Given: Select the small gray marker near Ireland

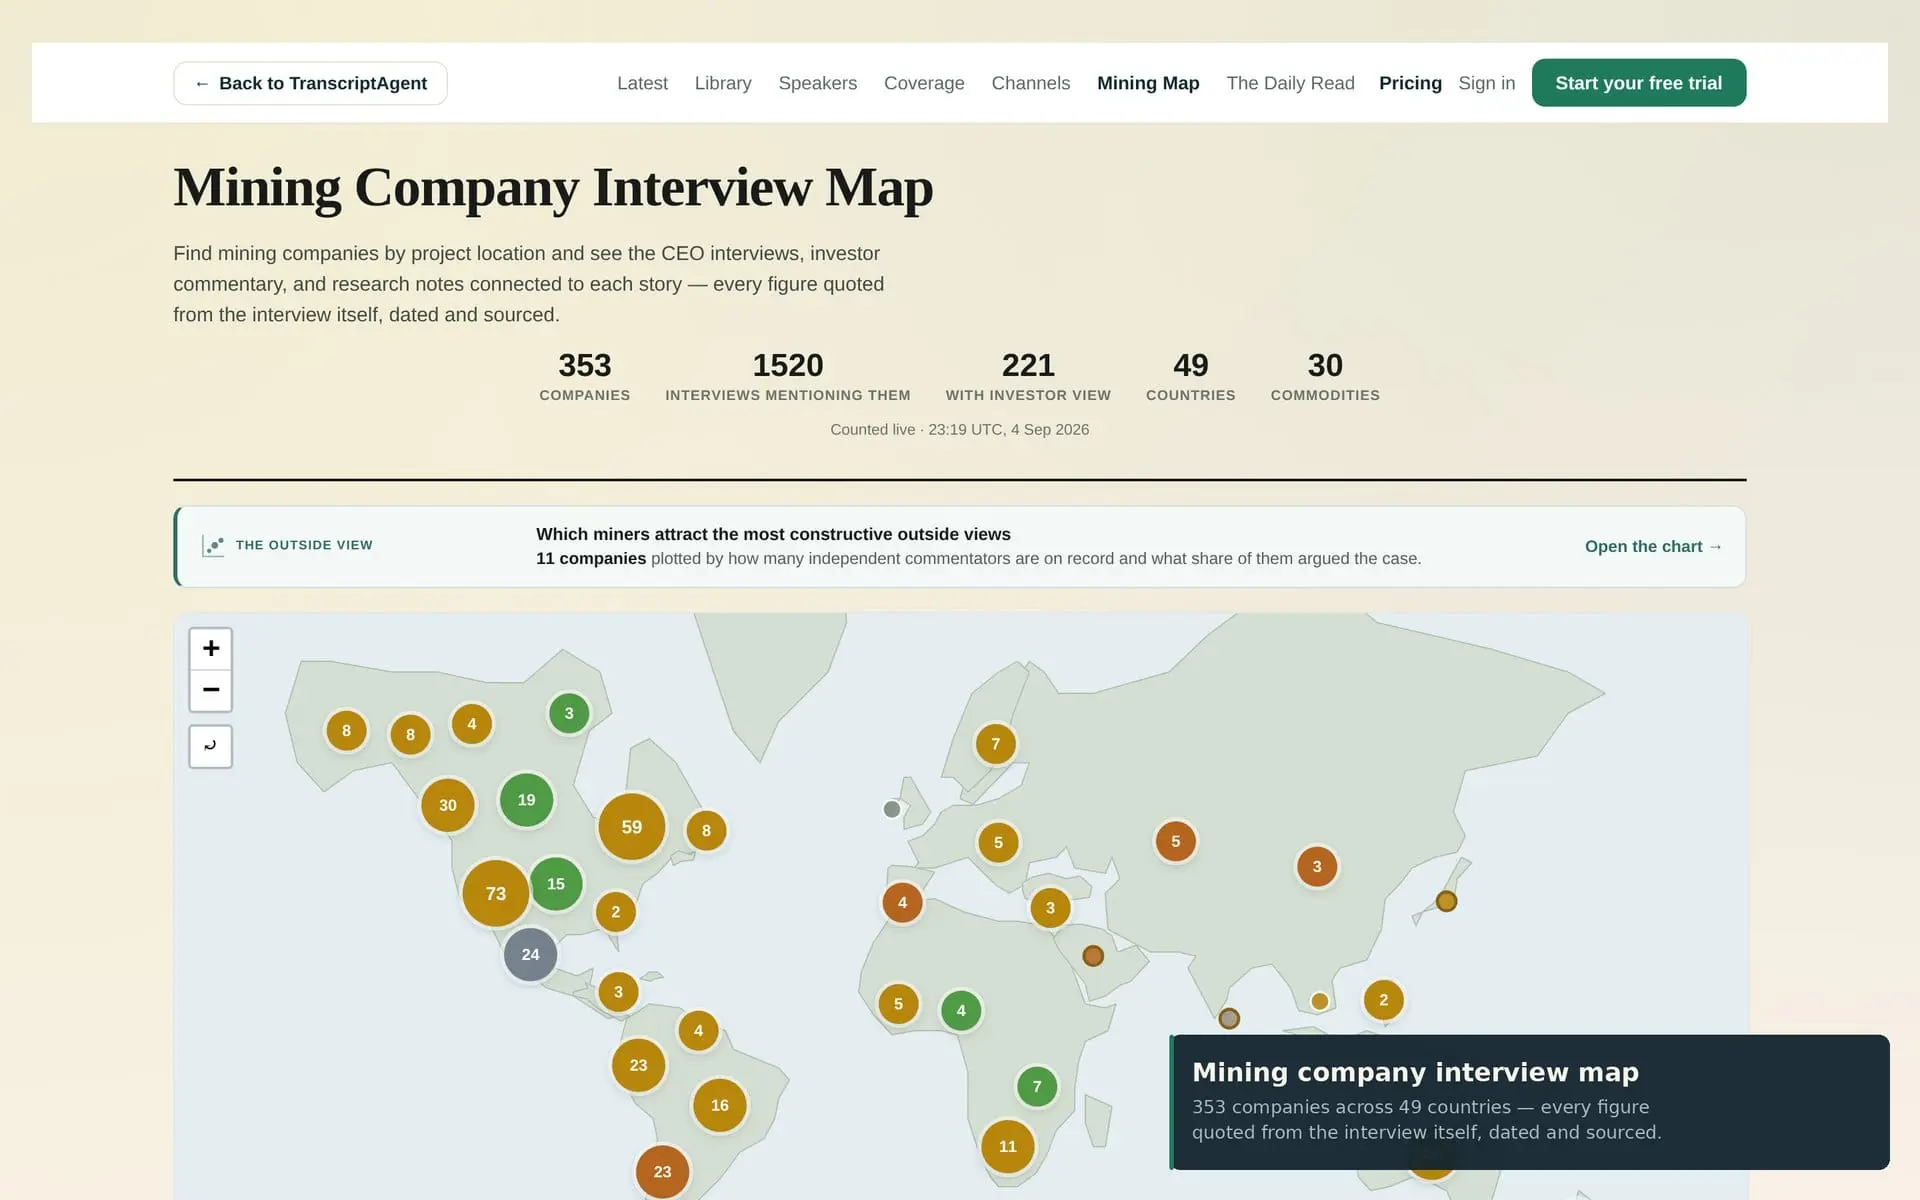Looking at the screenshot, I should [x=892, y=809].
